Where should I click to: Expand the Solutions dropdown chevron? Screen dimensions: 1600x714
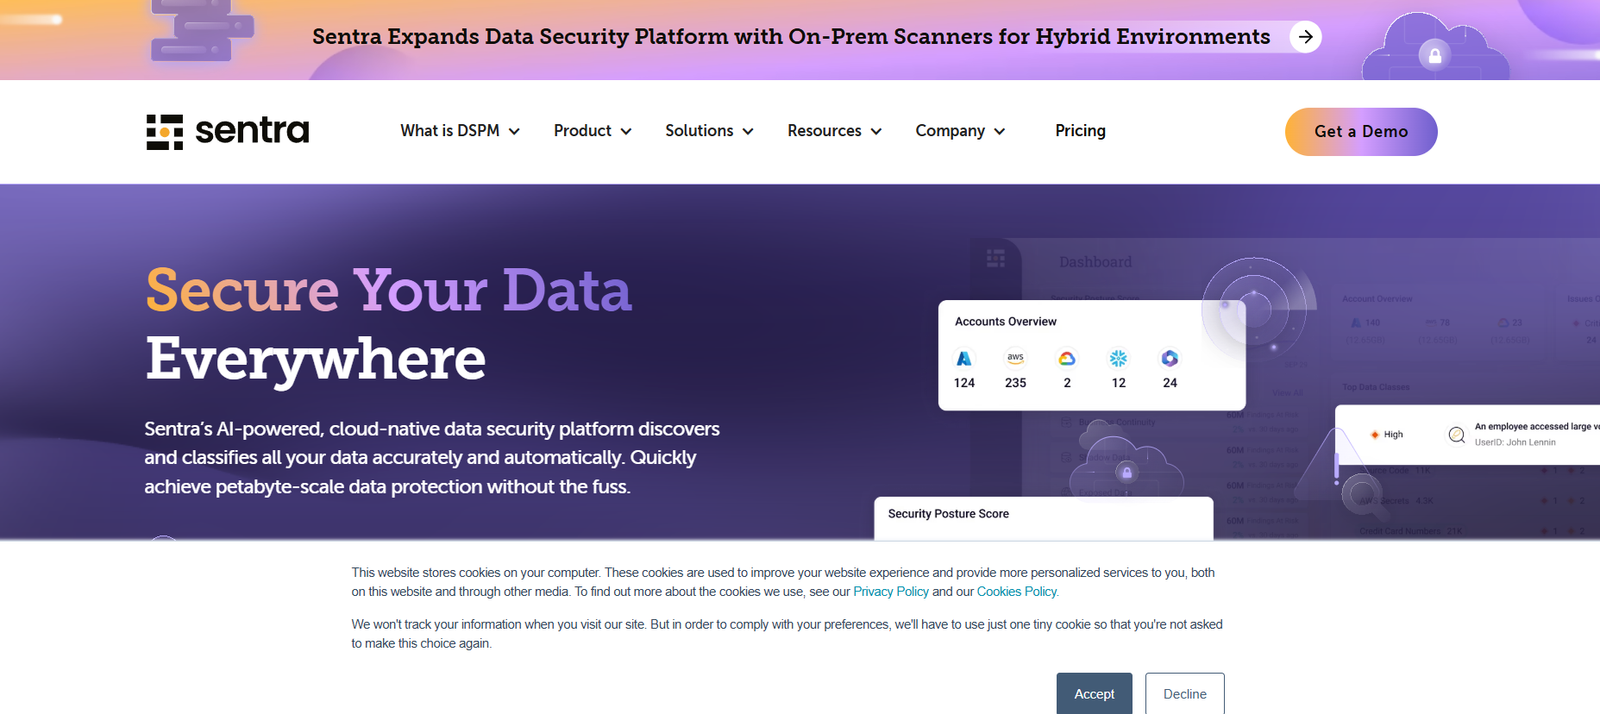[x=748, y=131]
